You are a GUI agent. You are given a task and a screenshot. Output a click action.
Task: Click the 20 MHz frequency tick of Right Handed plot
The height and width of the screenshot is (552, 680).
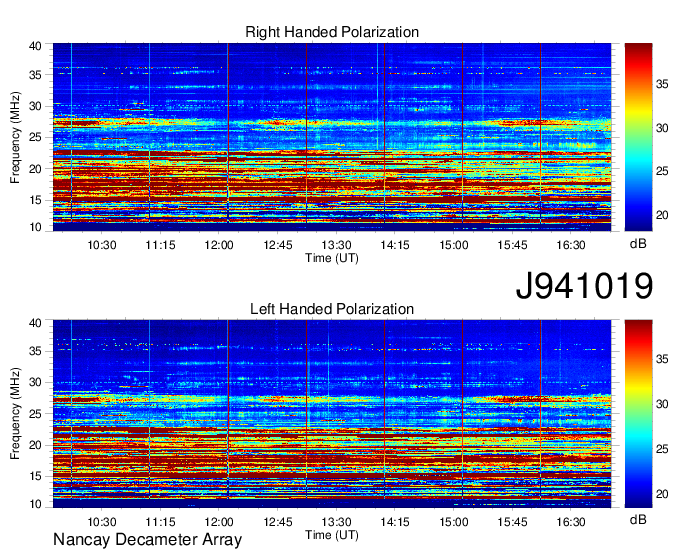pyautogui.click(x=36, y=169)
